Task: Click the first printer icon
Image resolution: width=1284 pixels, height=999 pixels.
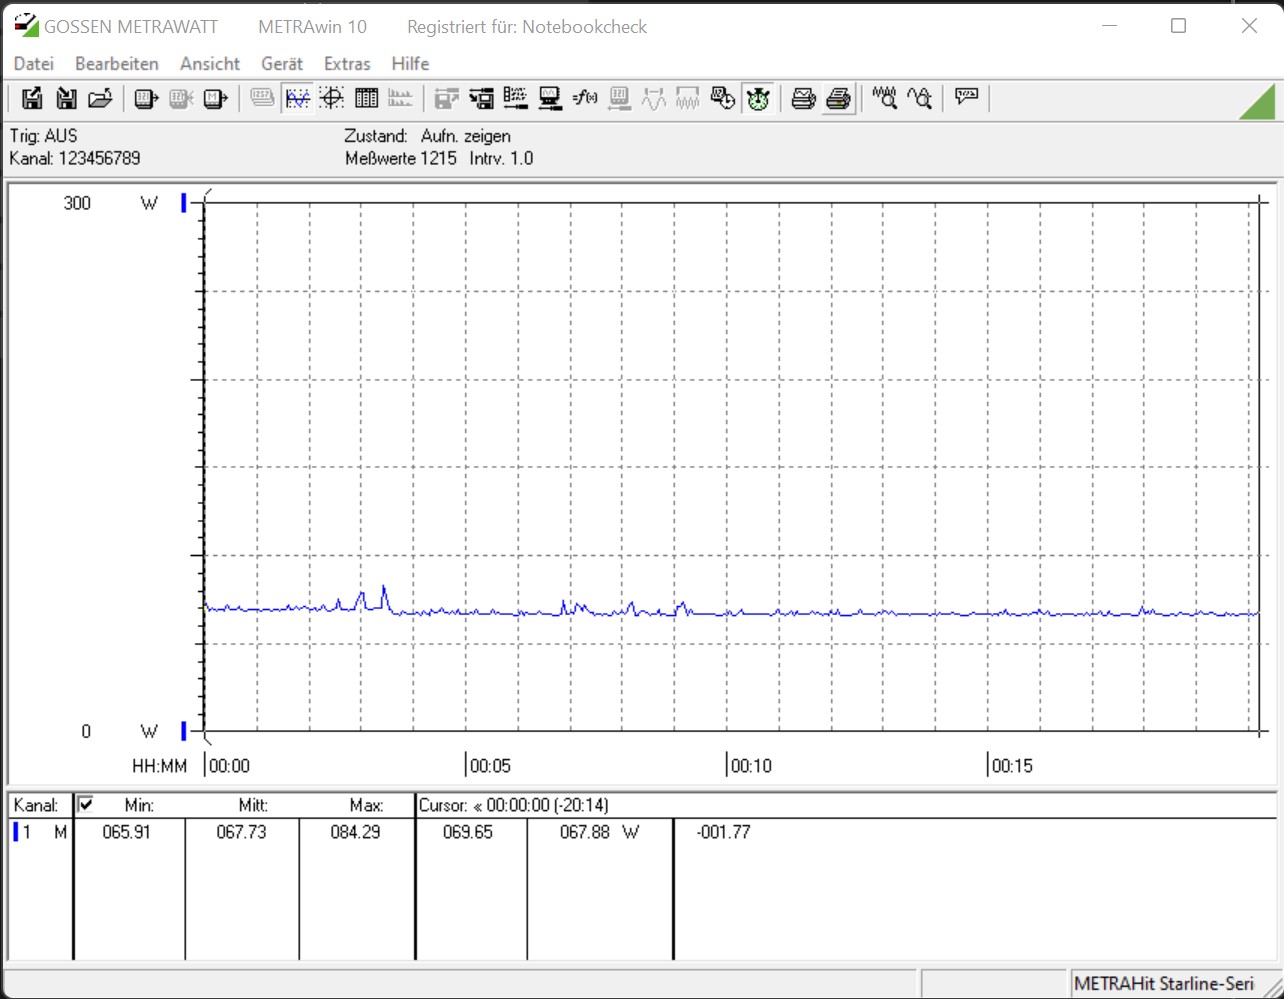Action: click(x=804, y=98)
